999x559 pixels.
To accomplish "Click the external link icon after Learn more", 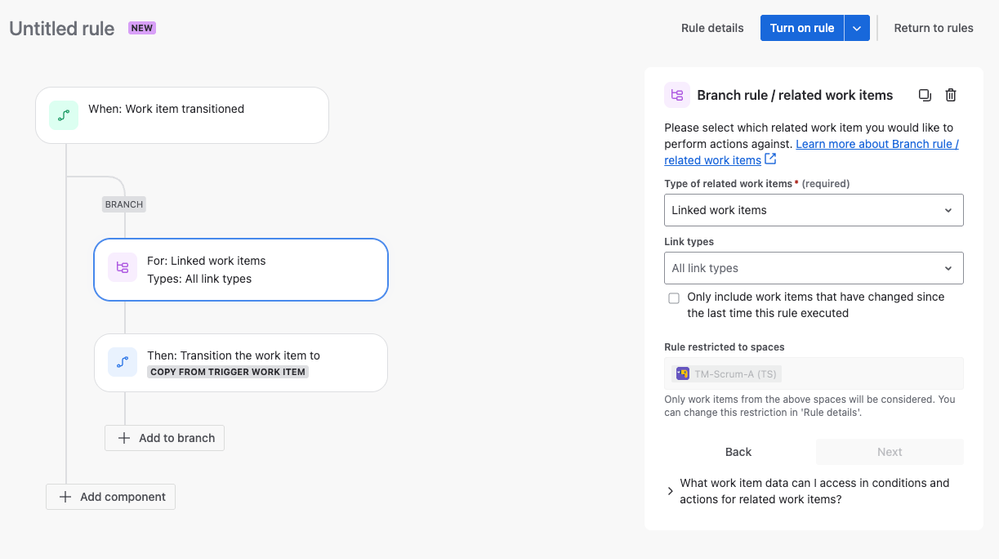I will tap(770, 159).
